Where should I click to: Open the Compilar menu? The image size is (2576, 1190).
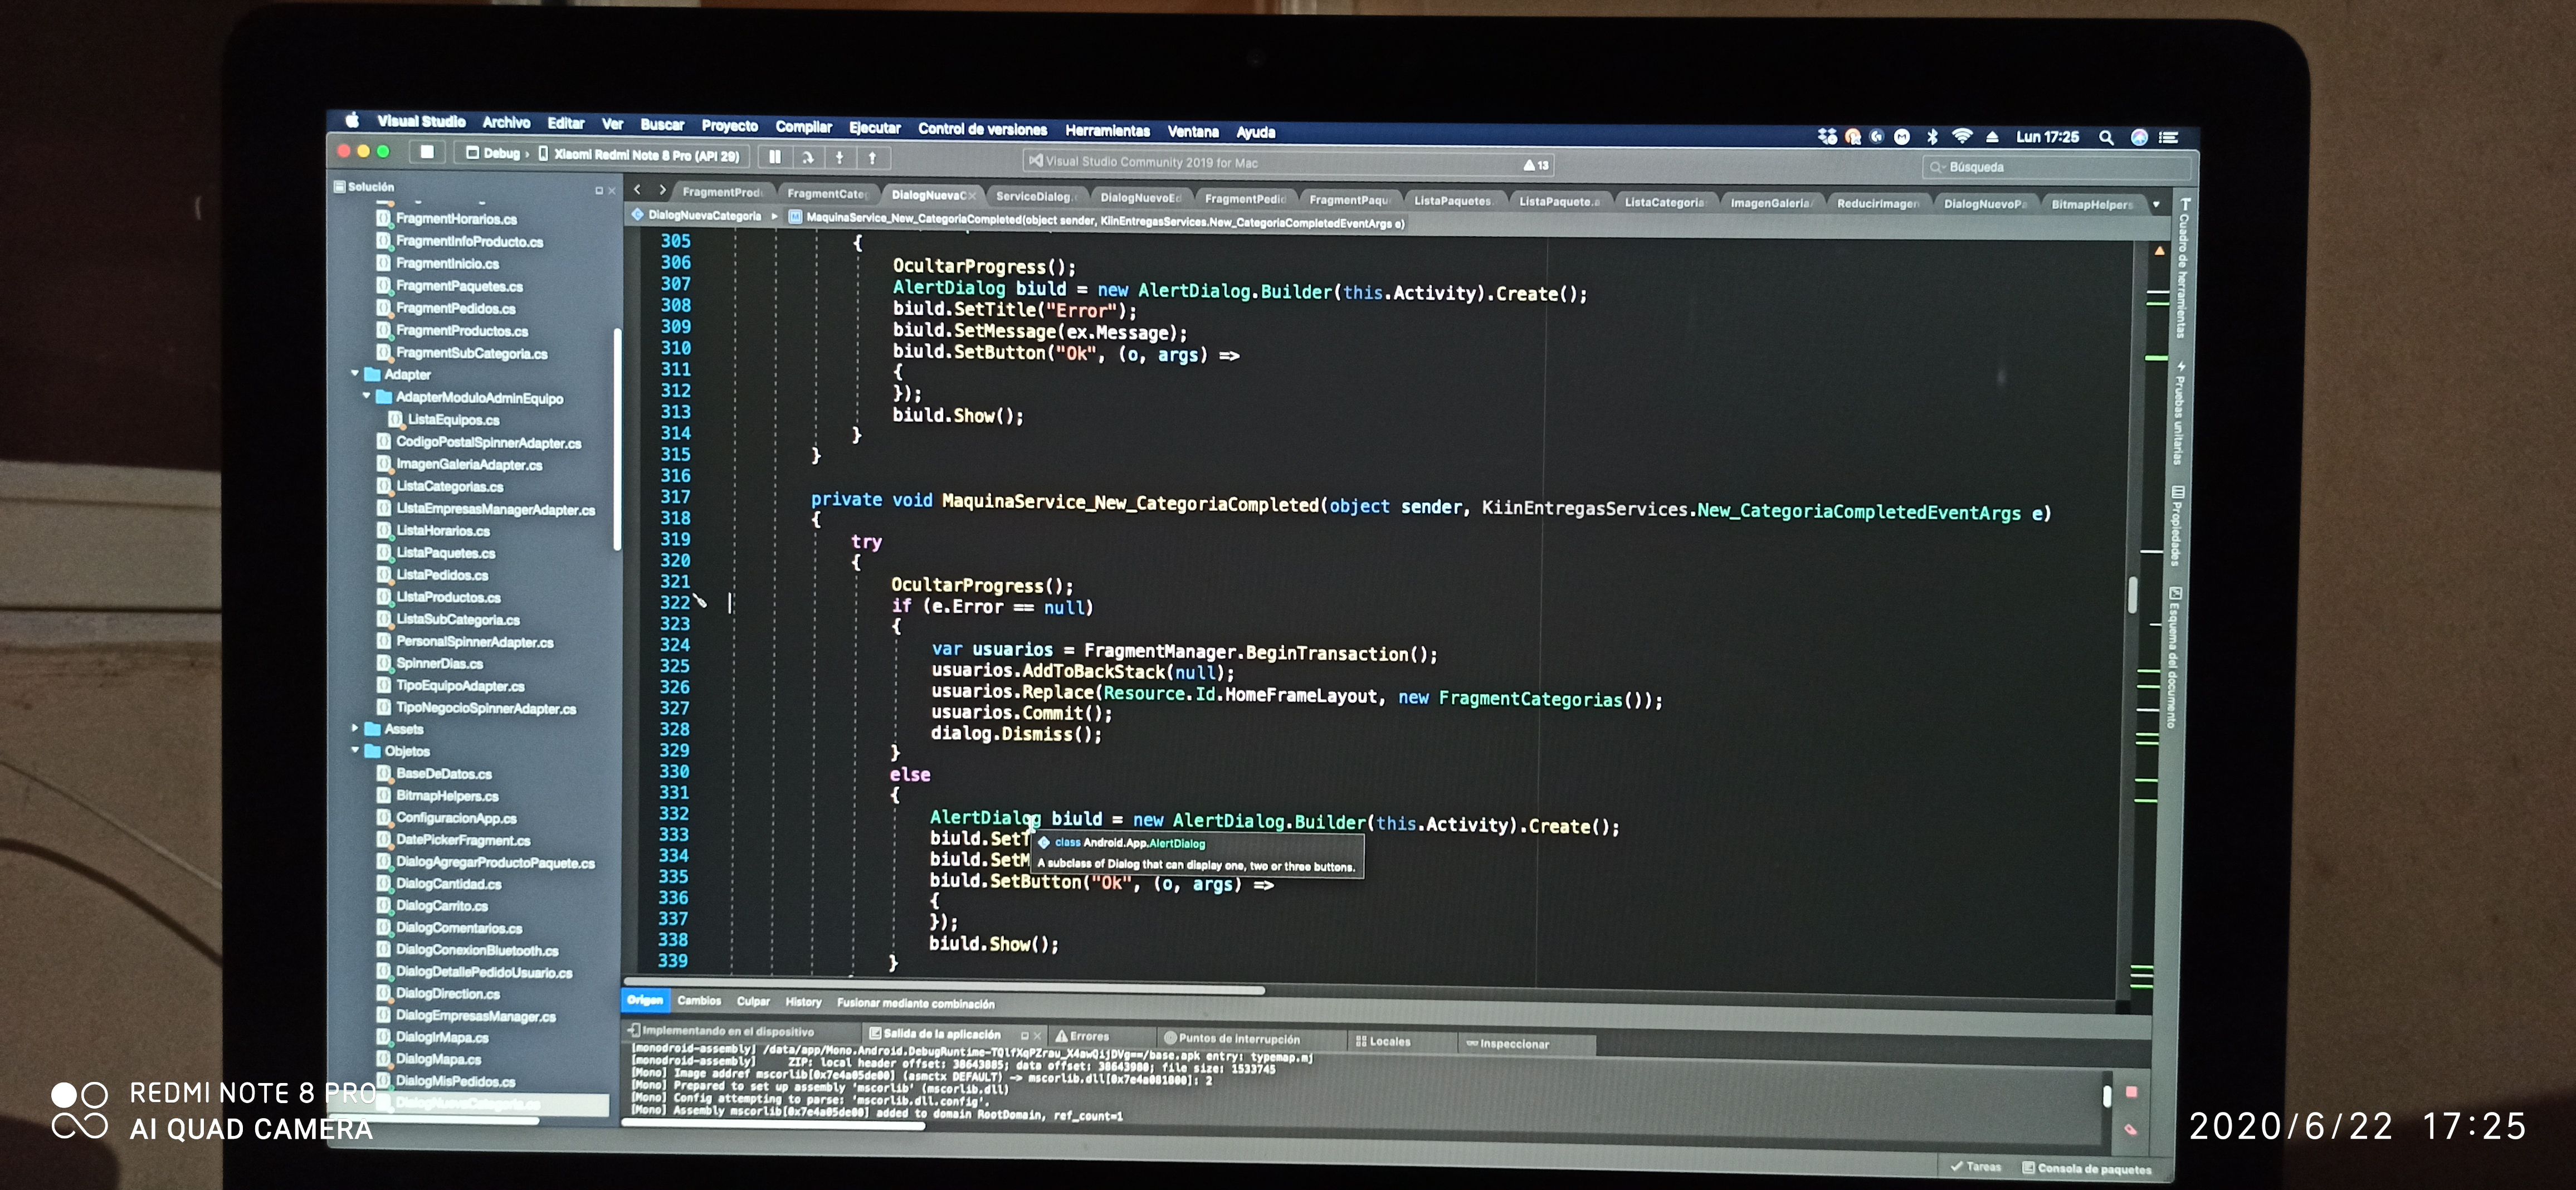803,127
